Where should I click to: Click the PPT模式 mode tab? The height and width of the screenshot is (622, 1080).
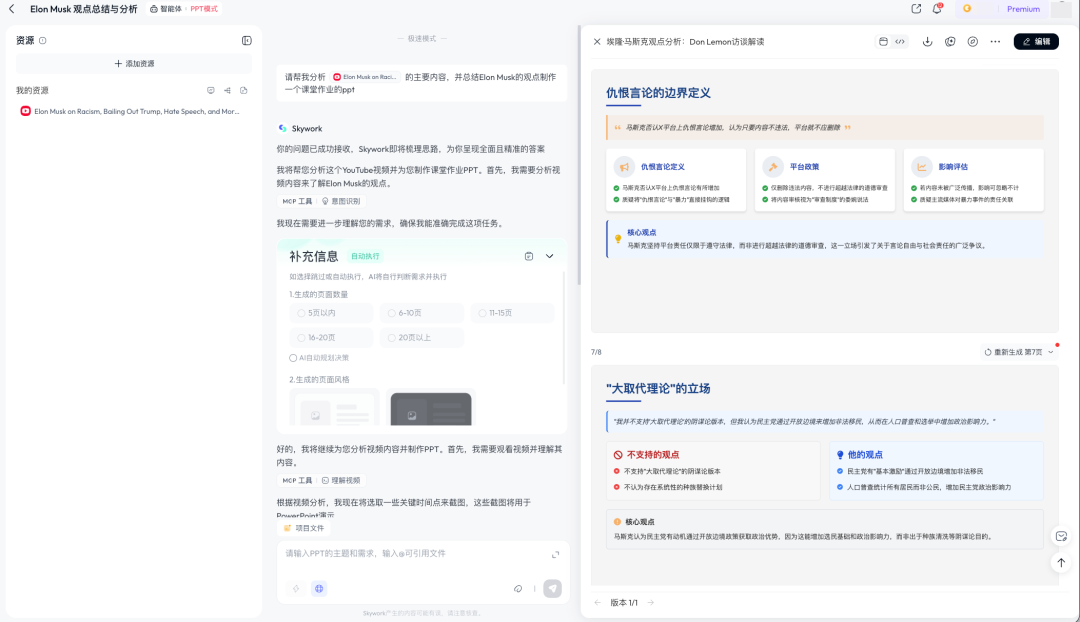204,9
